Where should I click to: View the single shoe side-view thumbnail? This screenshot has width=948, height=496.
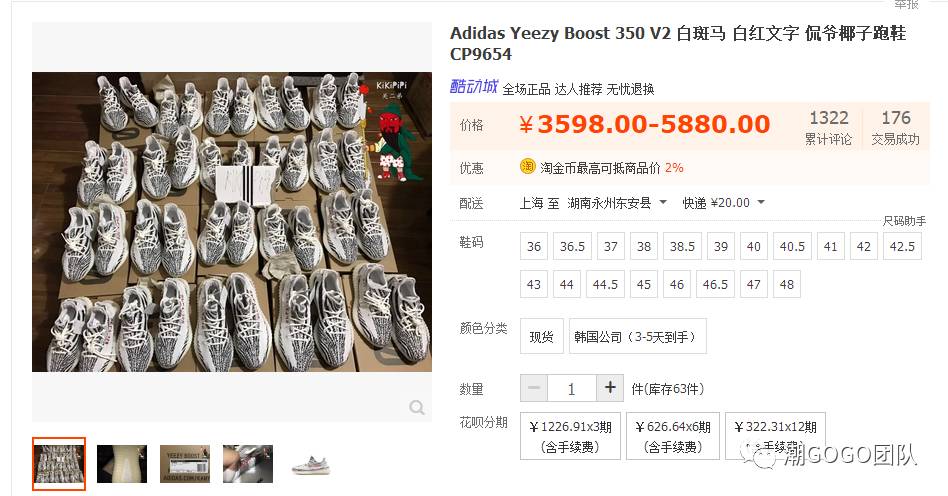(x=311, y=464)
